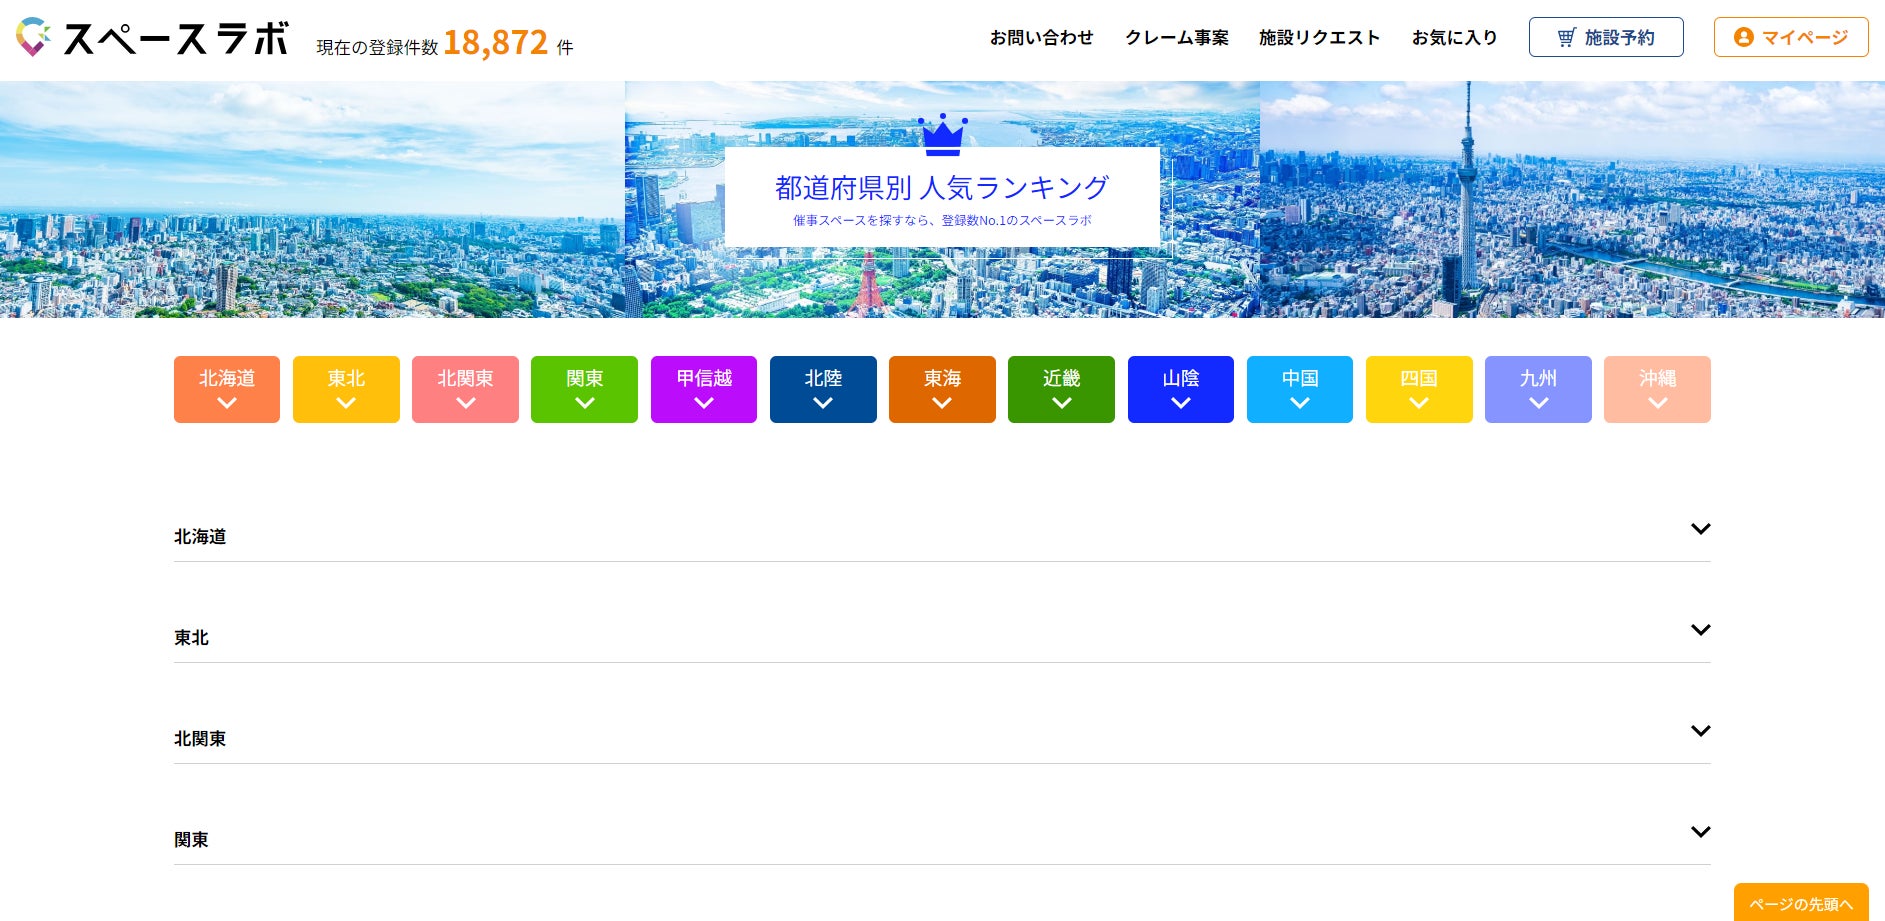Select the light blue 中国 button

(x=1300, y=389)
